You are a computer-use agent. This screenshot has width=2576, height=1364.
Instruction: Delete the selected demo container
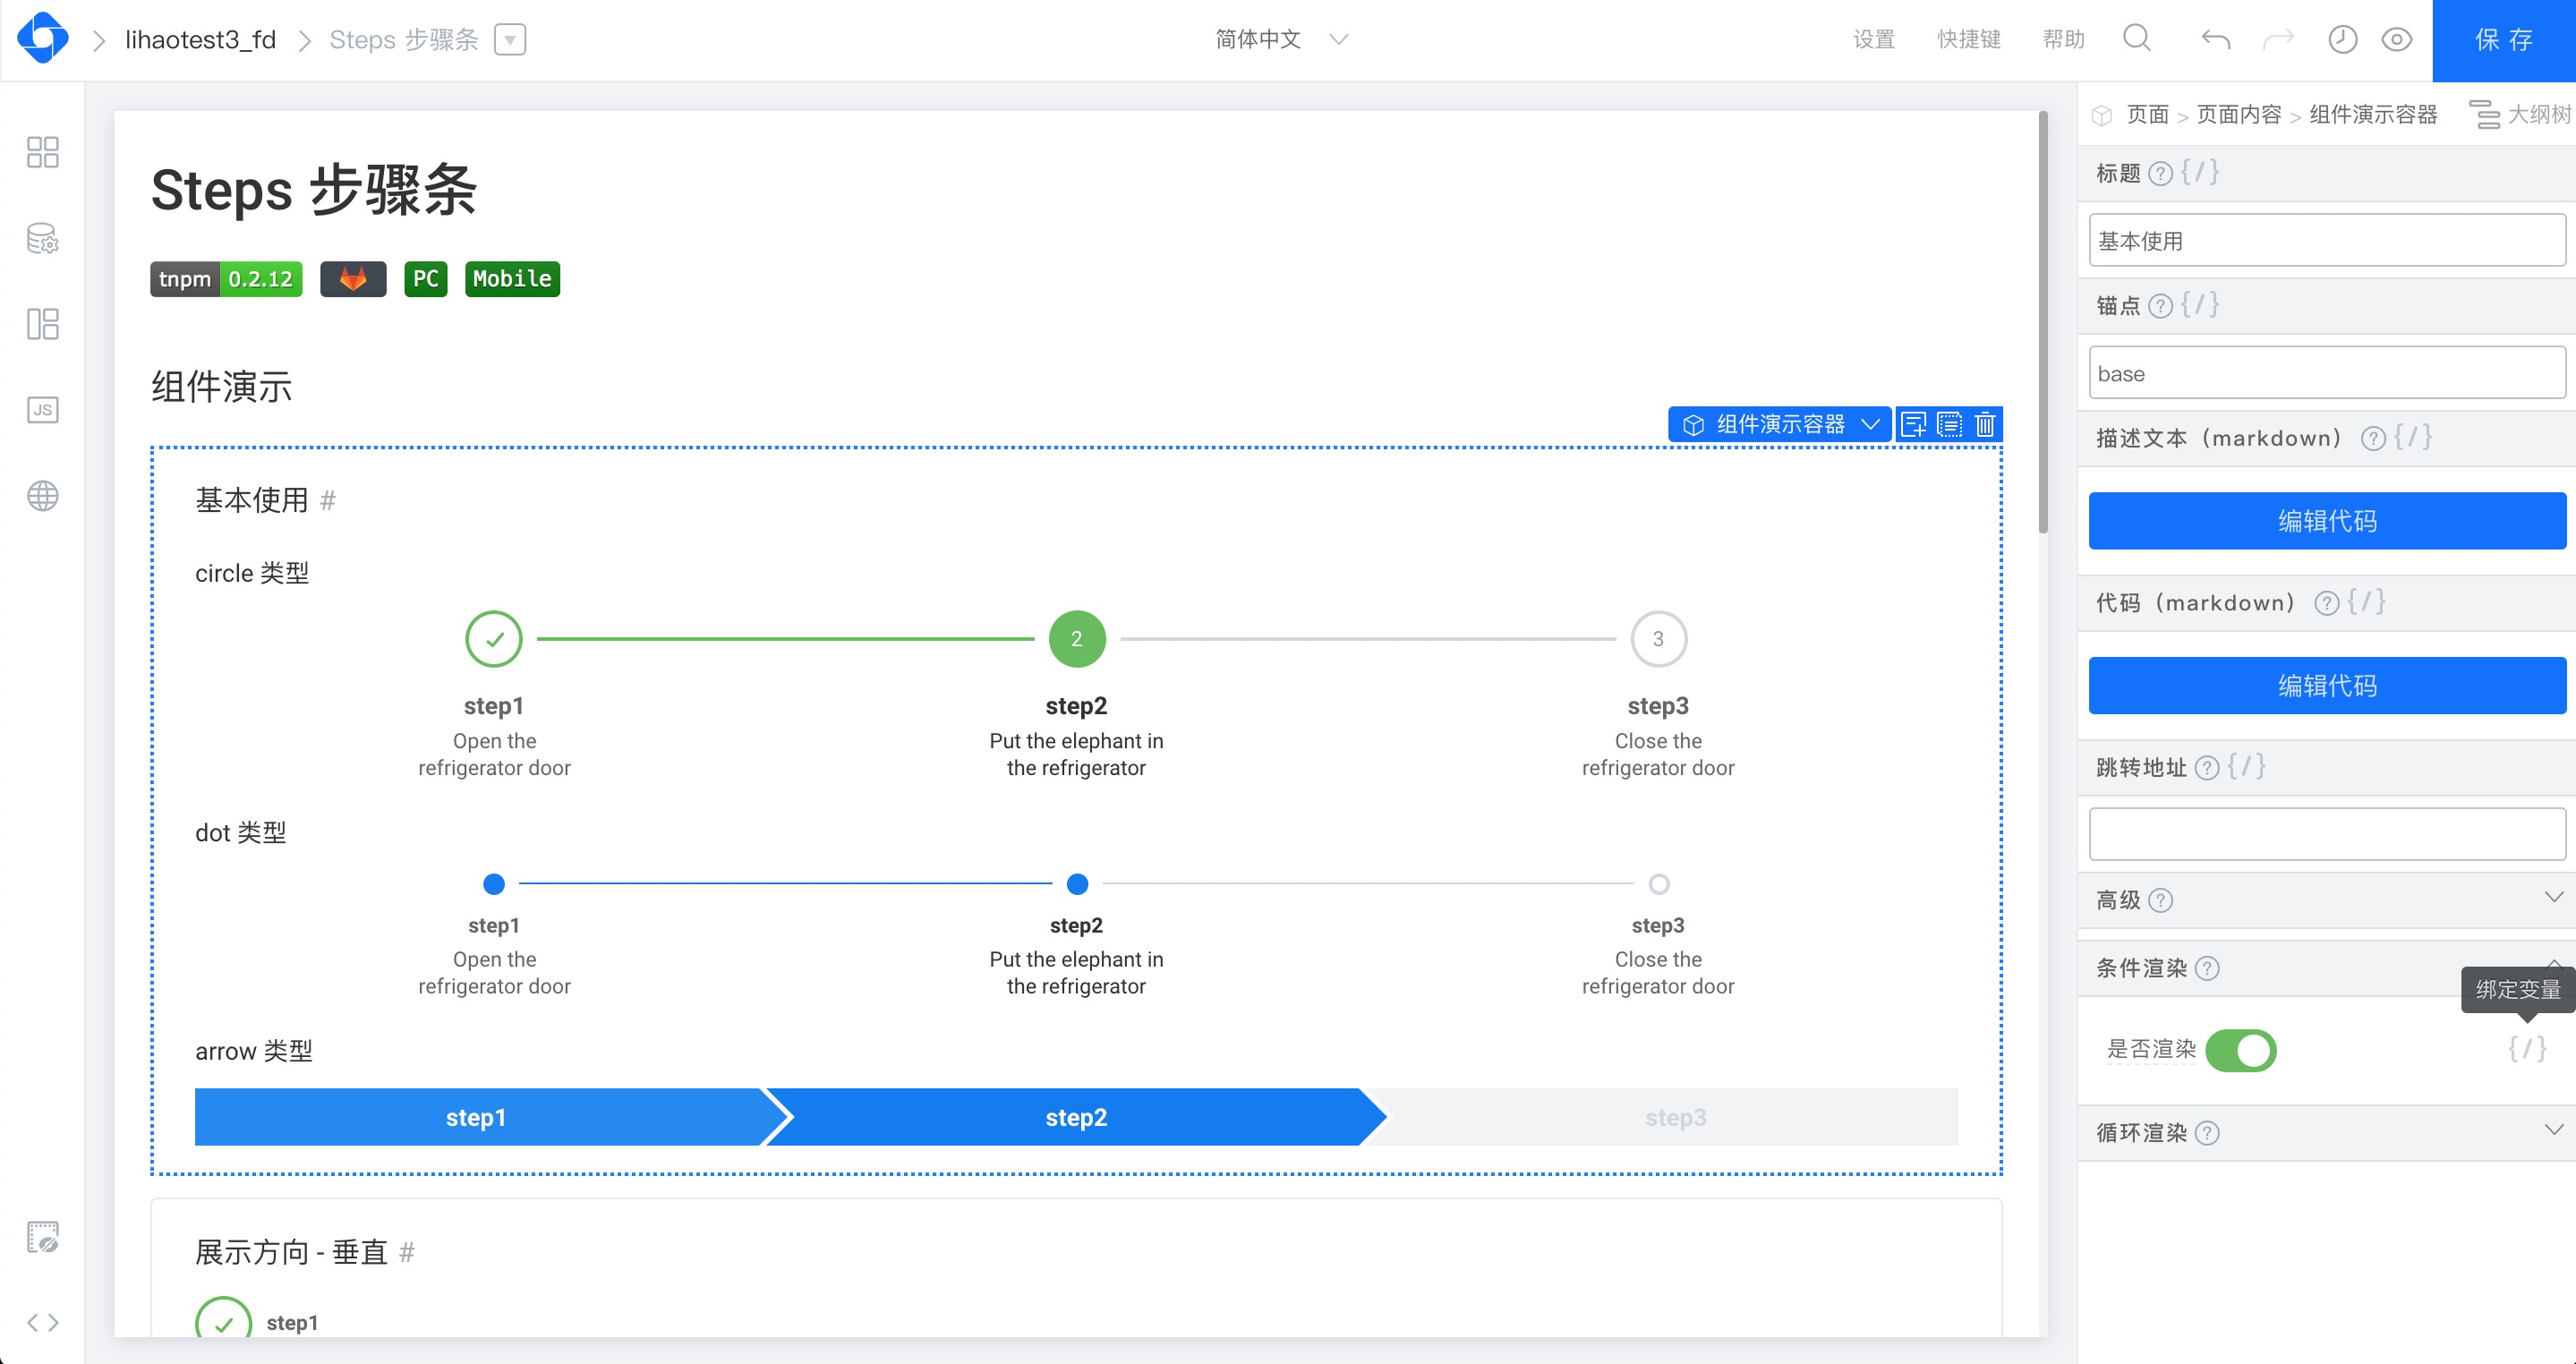point(1985,425)
